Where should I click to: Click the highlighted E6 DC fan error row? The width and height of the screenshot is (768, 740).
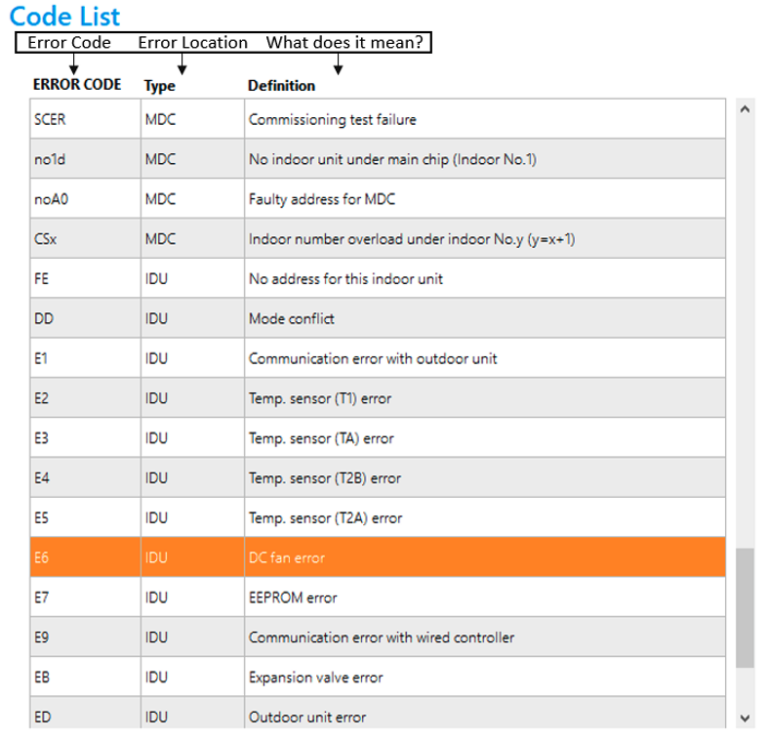(x=378, y=557)
